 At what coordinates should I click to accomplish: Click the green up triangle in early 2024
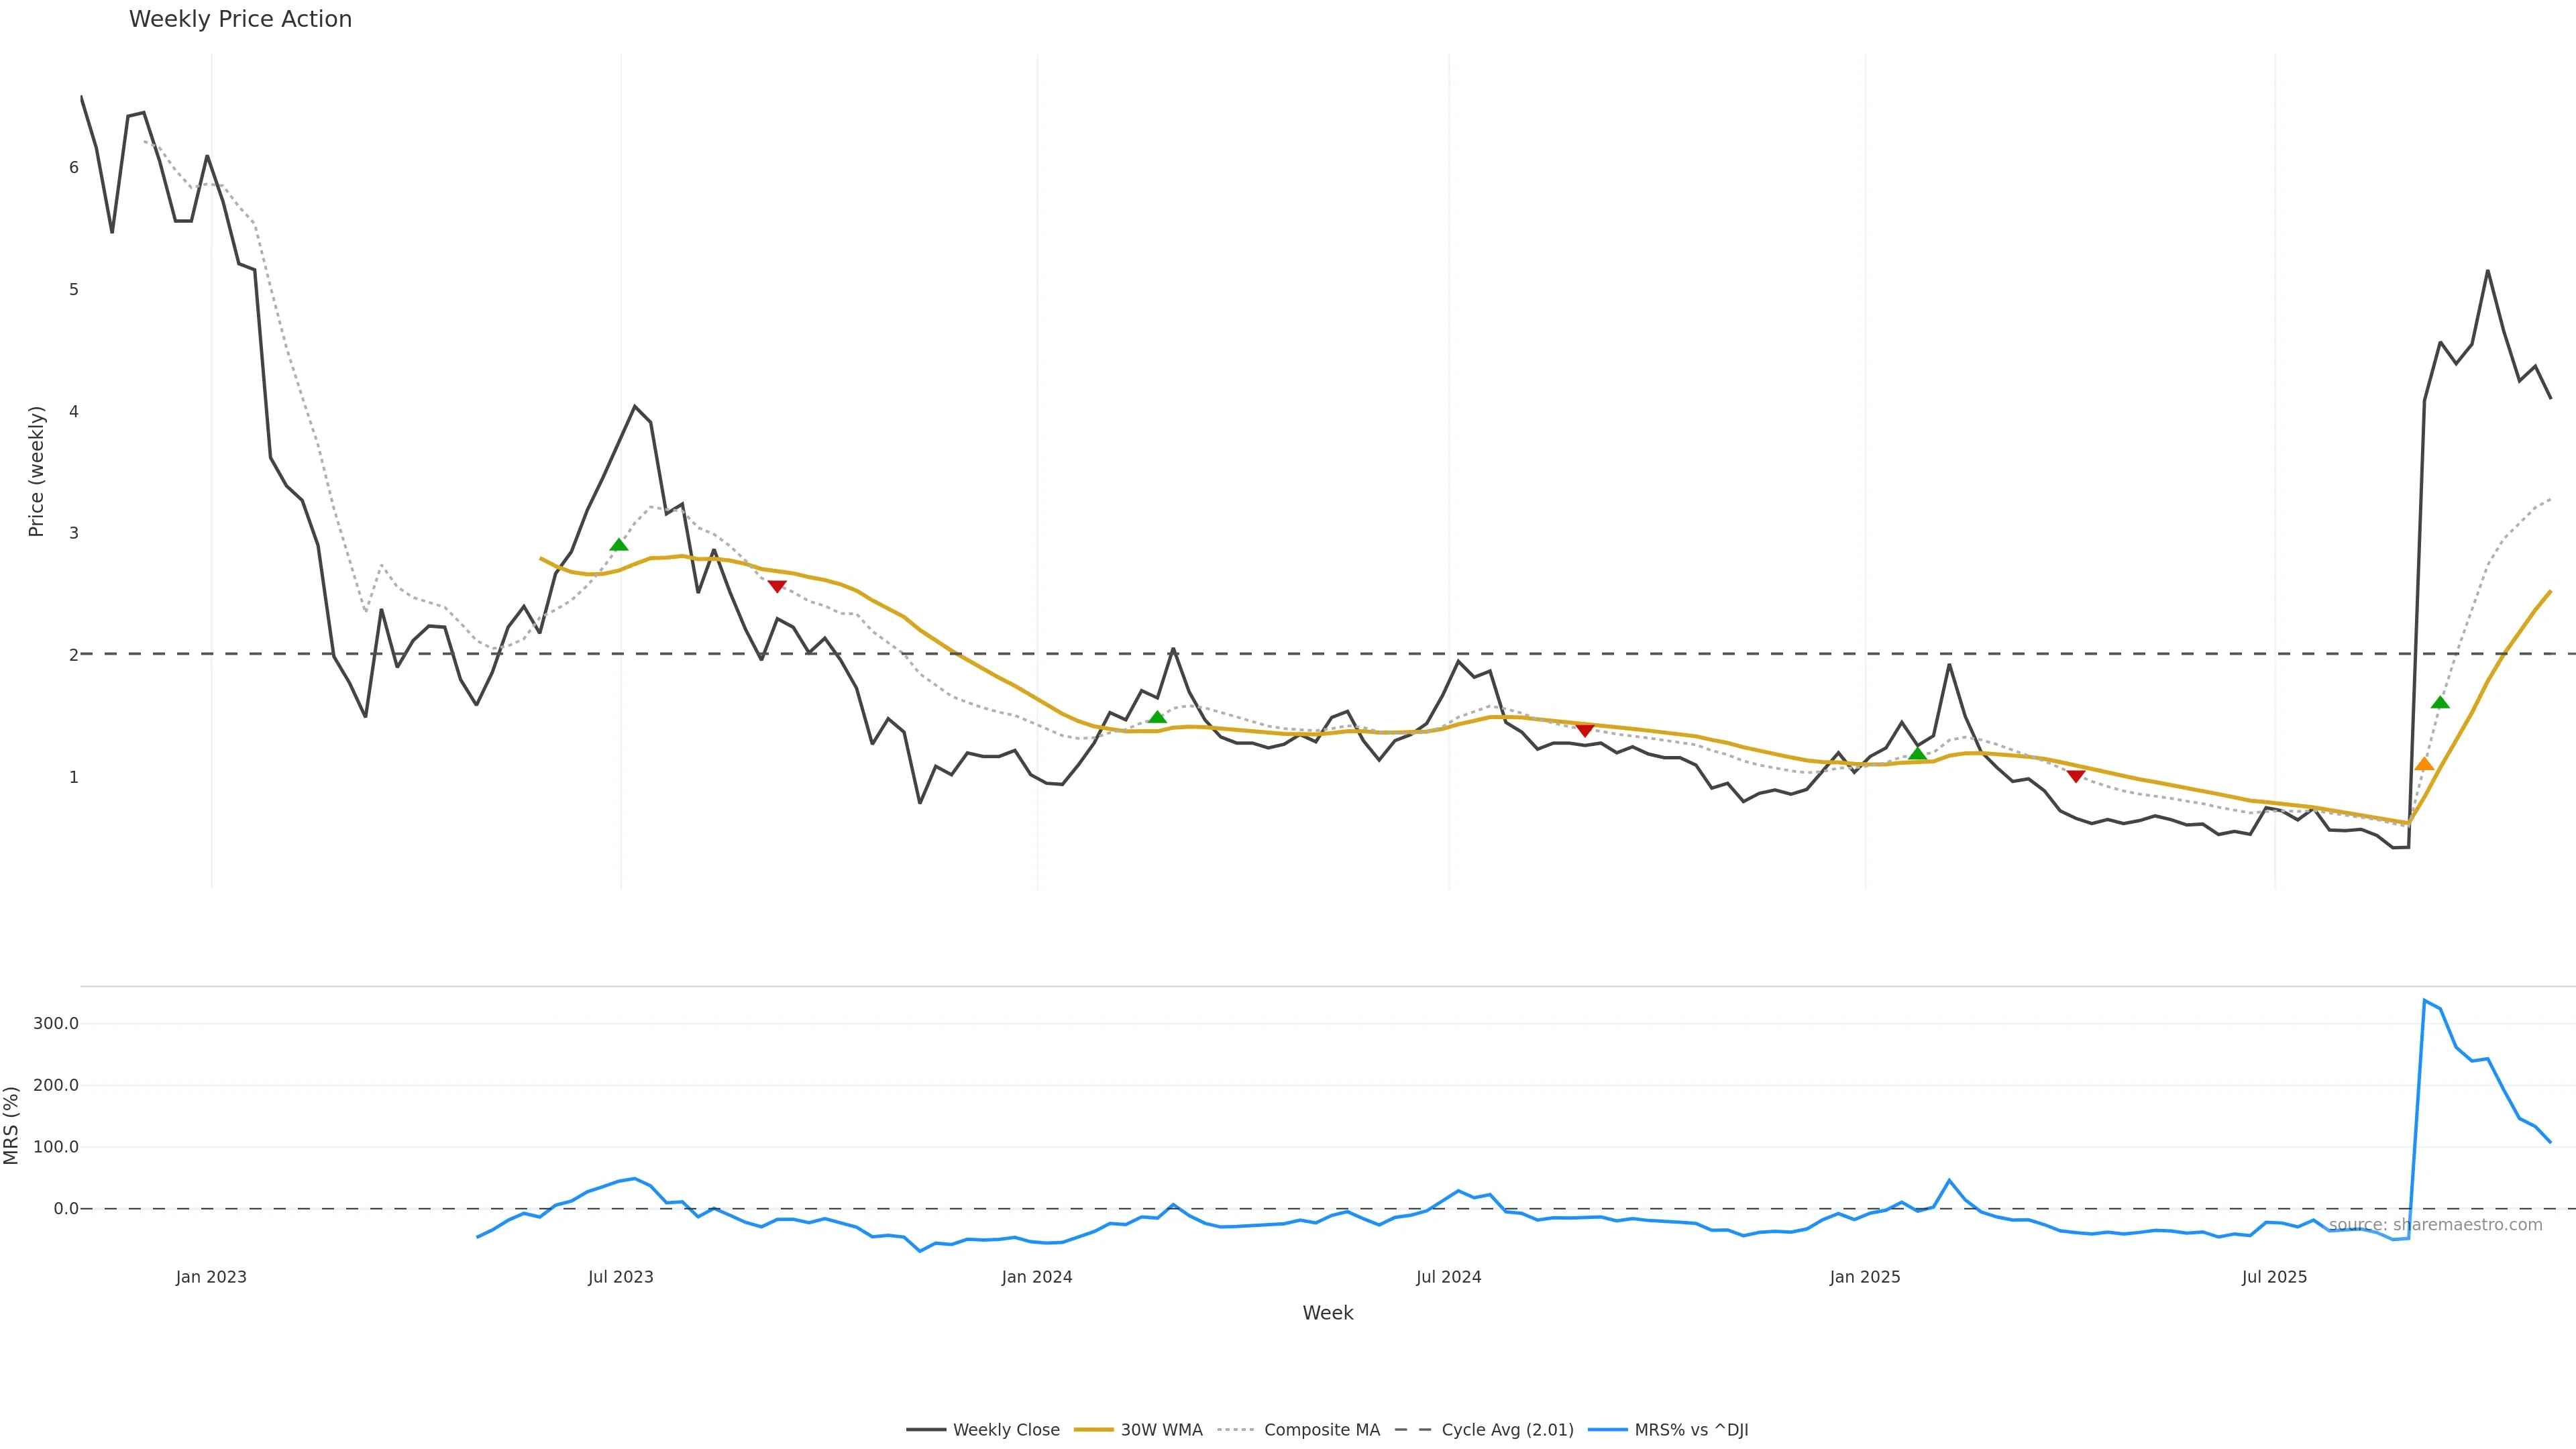coord(1157,717)
